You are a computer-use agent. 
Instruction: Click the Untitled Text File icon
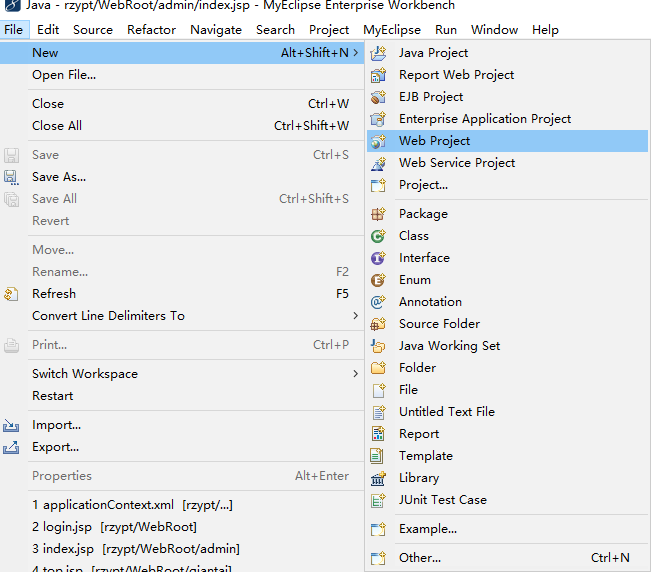point(378,412)
